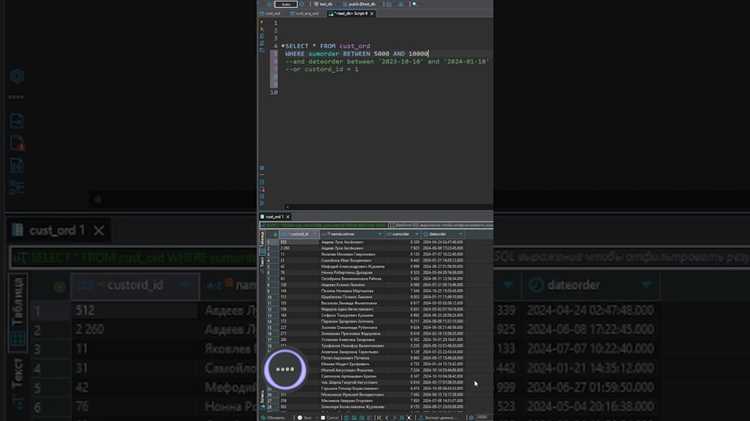This screenshot has width=750, height=421.
Task: Click the SQL filter expression field above the grid
Action: (376, 225)
